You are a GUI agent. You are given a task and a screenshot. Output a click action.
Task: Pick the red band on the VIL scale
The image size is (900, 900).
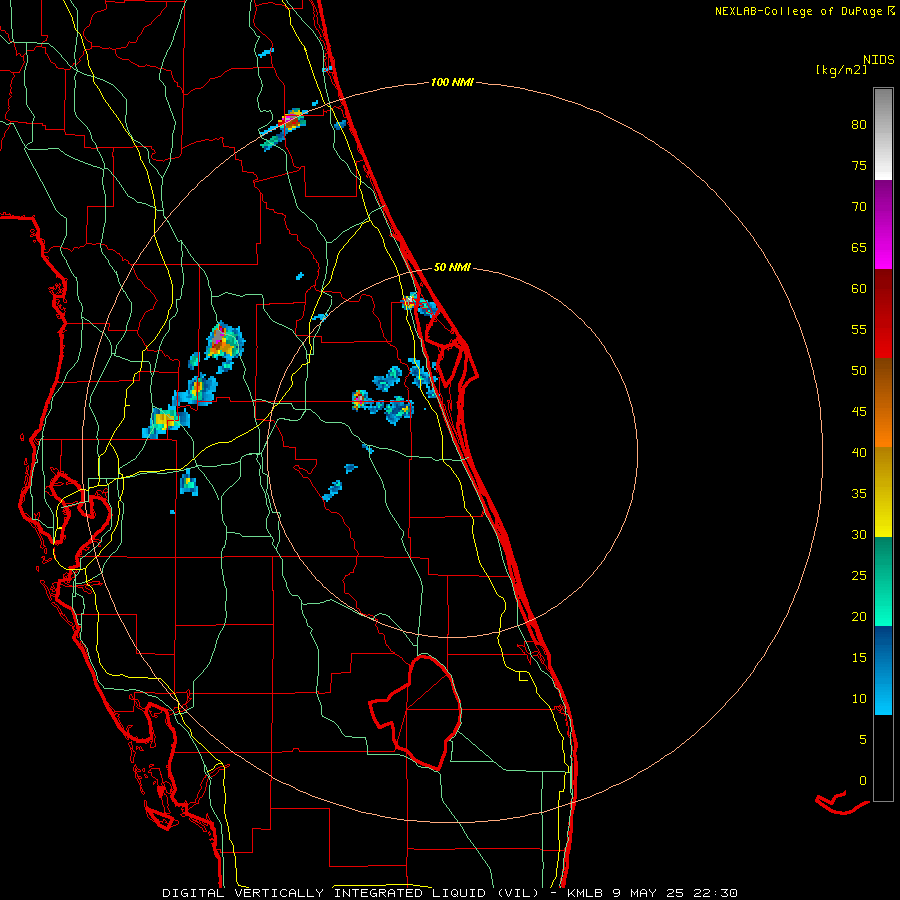point(883,313)
